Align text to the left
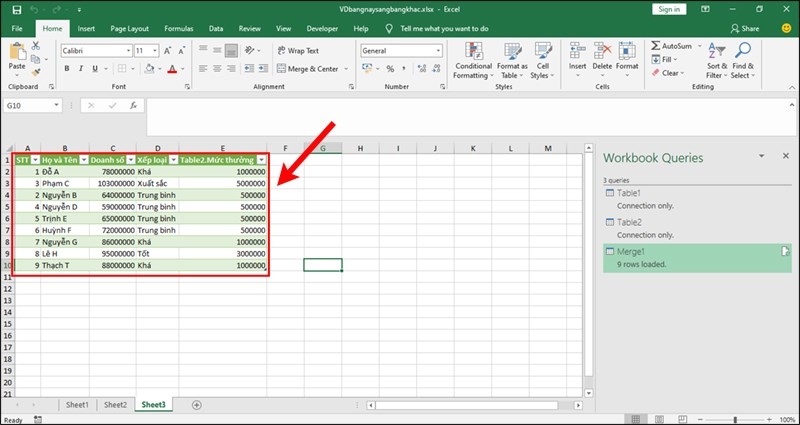The image size is (800, 425). (x=203, y=68)
